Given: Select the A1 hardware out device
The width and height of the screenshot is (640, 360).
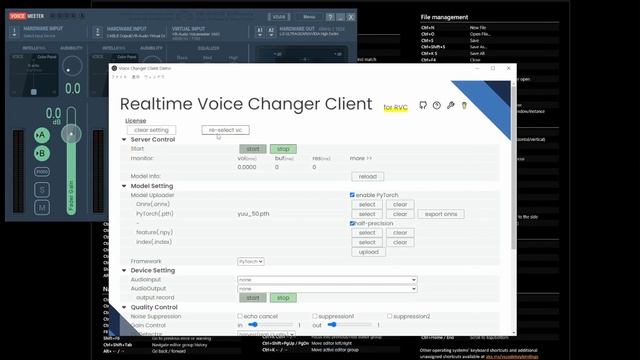Looking at the screenshot, I should (260, 32).
